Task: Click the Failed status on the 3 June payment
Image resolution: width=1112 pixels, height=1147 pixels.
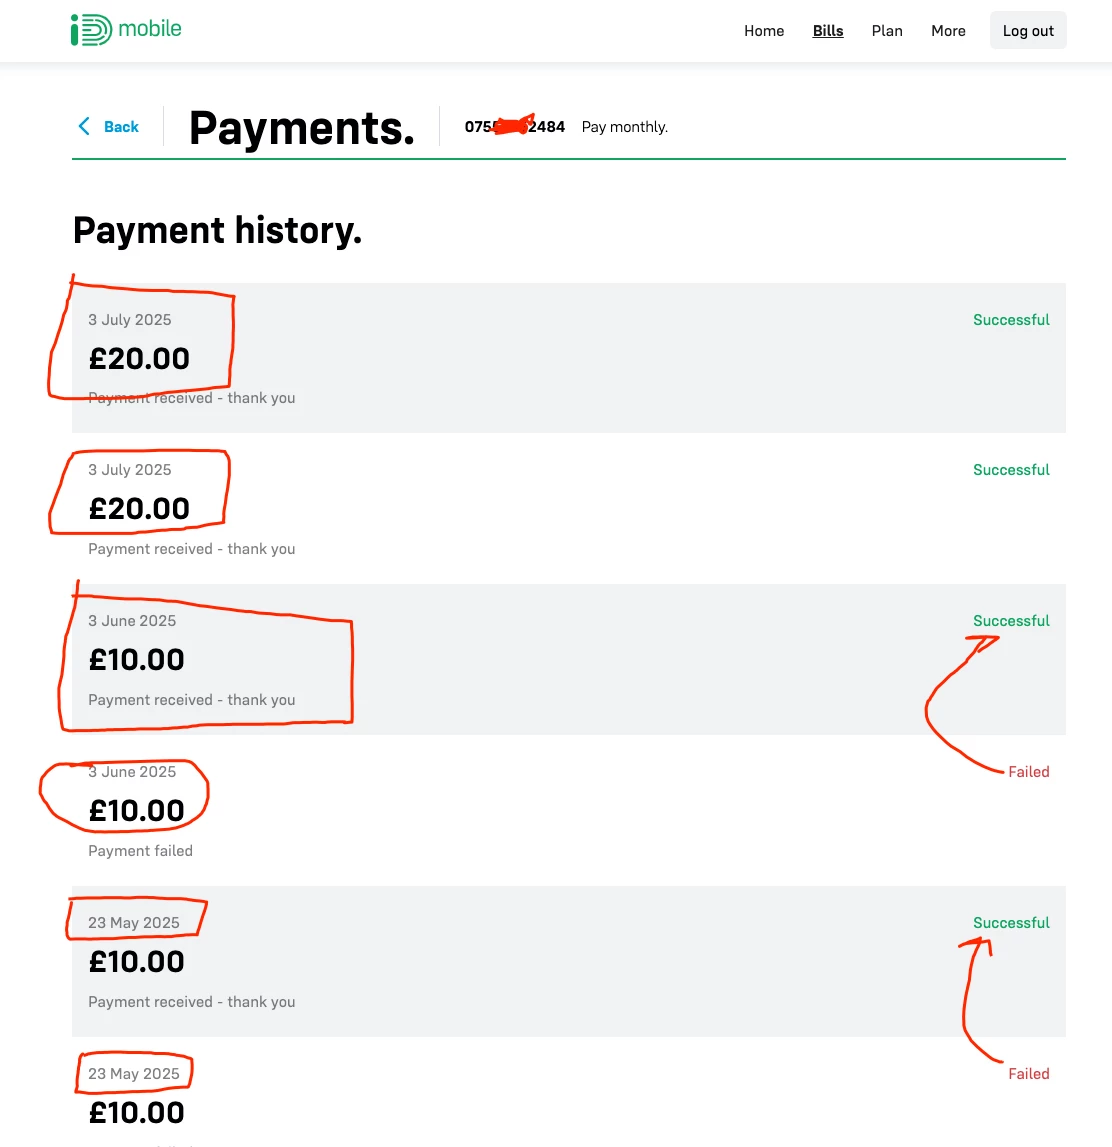Action: coord(1028,772)
